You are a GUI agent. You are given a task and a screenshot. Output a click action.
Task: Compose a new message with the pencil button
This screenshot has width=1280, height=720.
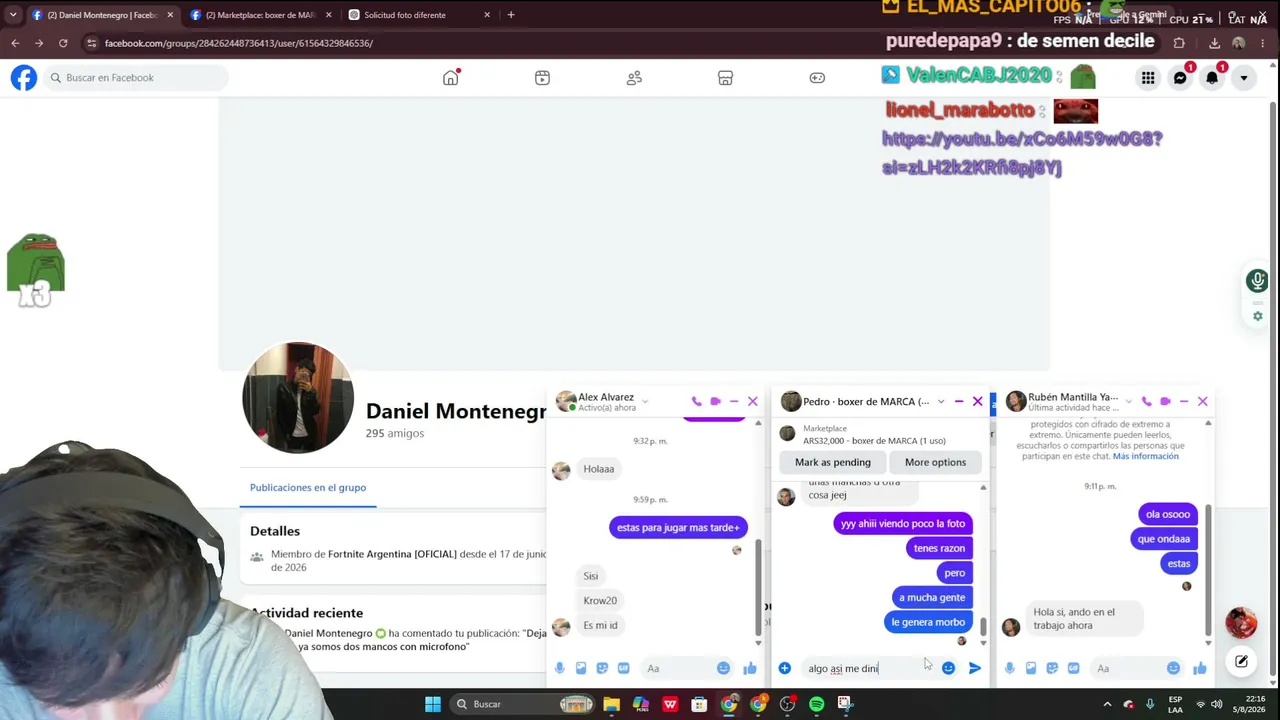pos(1241,661)
